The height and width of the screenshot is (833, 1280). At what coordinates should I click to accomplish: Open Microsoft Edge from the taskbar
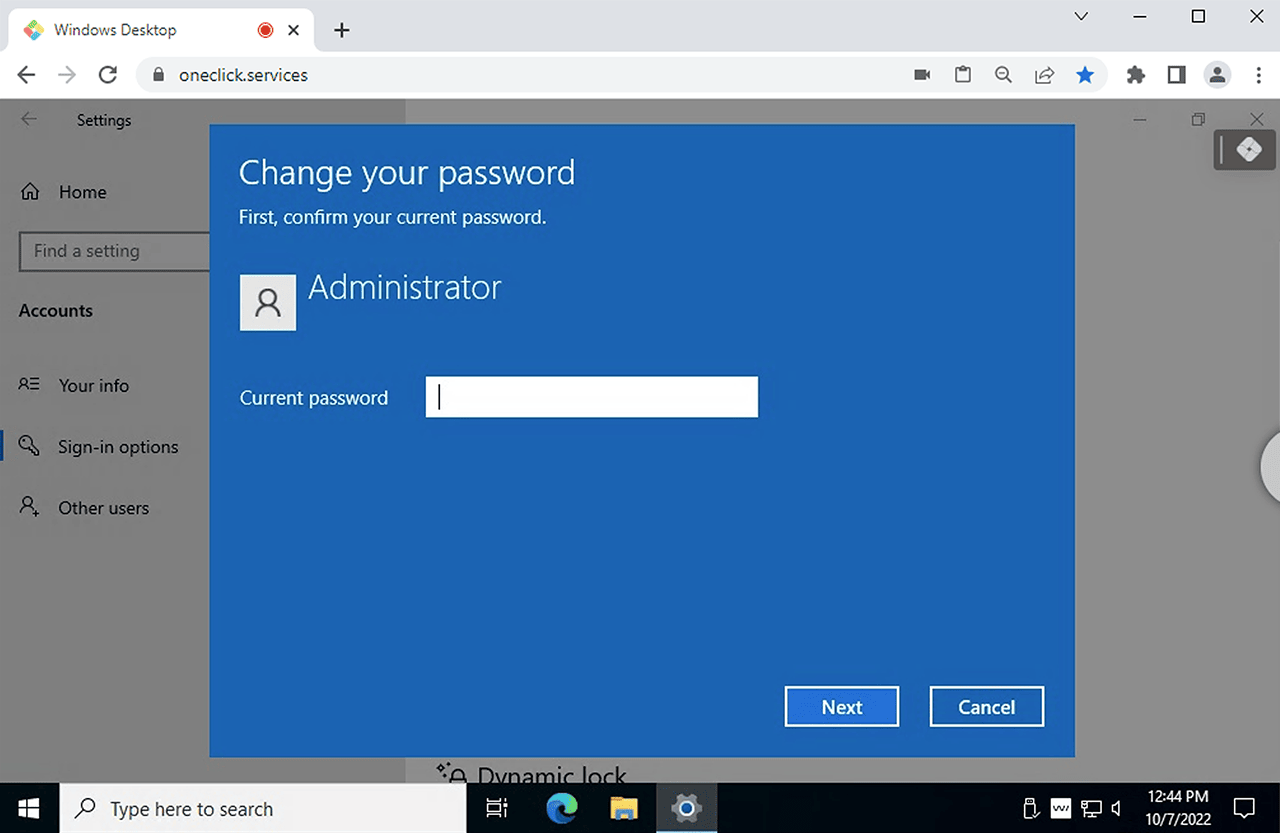(562, 808)
